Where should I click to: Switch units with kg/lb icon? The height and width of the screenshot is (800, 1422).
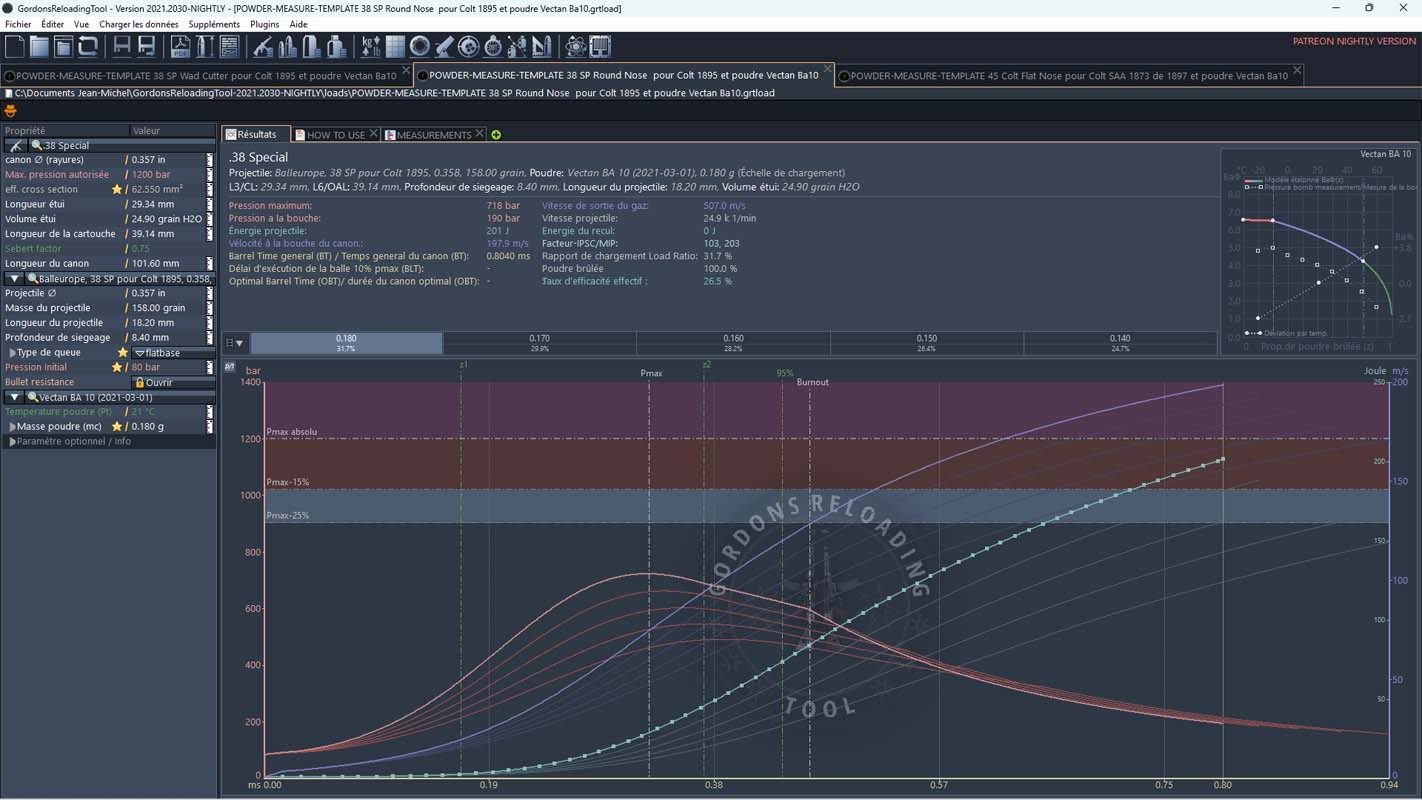[370, 46]
